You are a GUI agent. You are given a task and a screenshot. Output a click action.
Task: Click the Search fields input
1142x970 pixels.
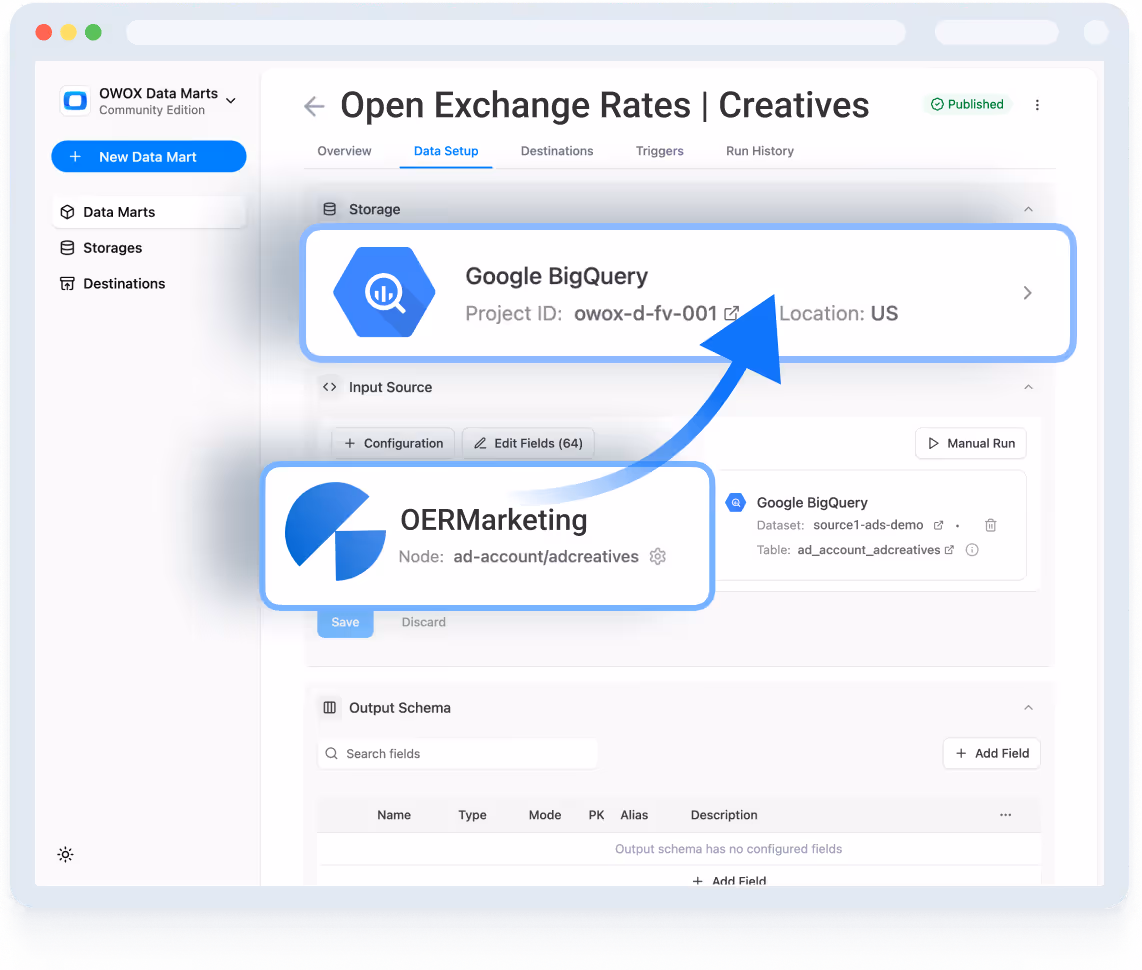click(x=457, y=753)
